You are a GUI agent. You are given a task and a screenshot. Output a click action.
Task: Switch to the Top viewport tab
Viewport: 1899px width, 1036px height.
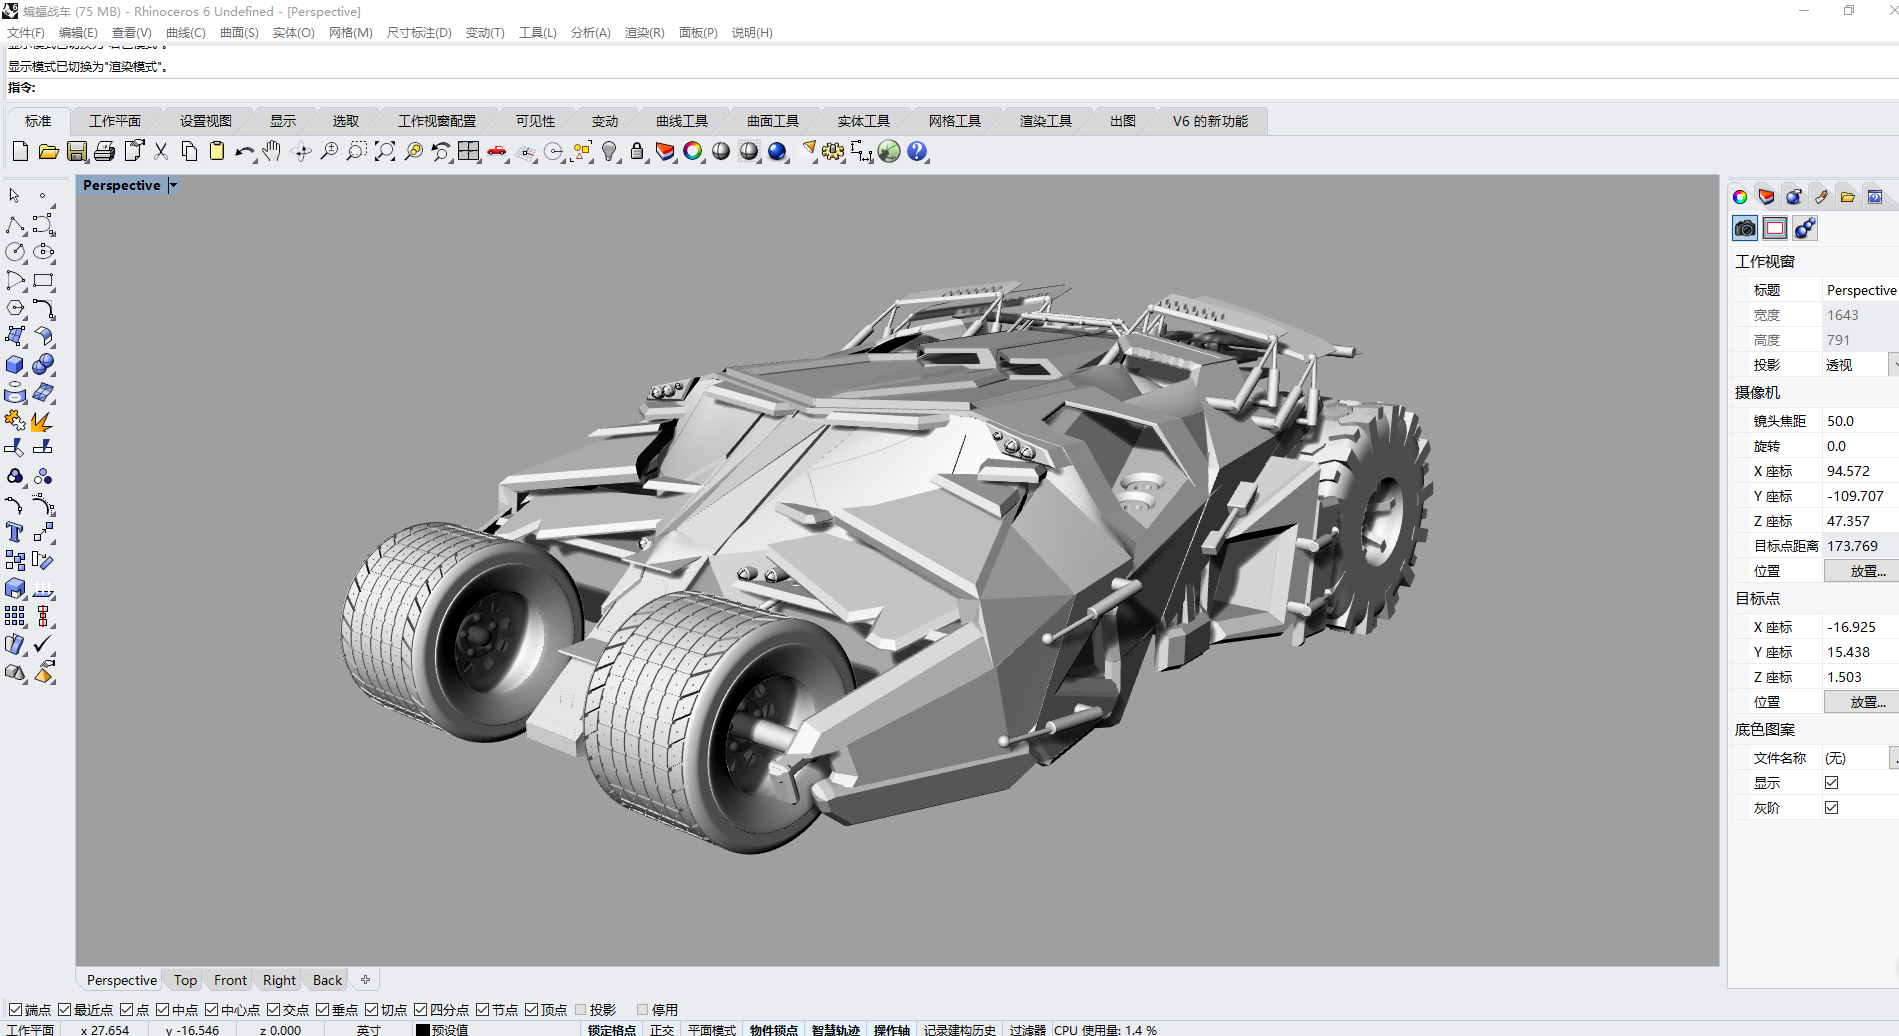click(x=185, y=981)
